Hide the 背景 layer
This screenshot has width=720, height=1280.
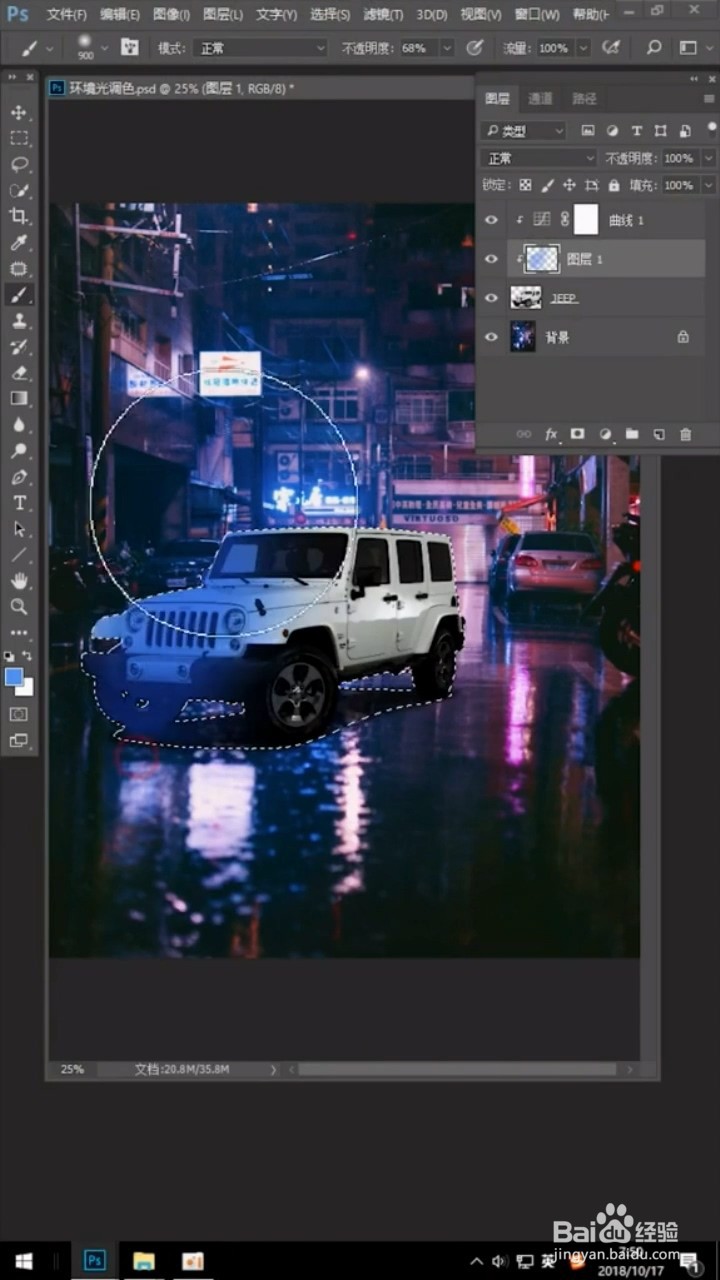(x=491, y=337)
